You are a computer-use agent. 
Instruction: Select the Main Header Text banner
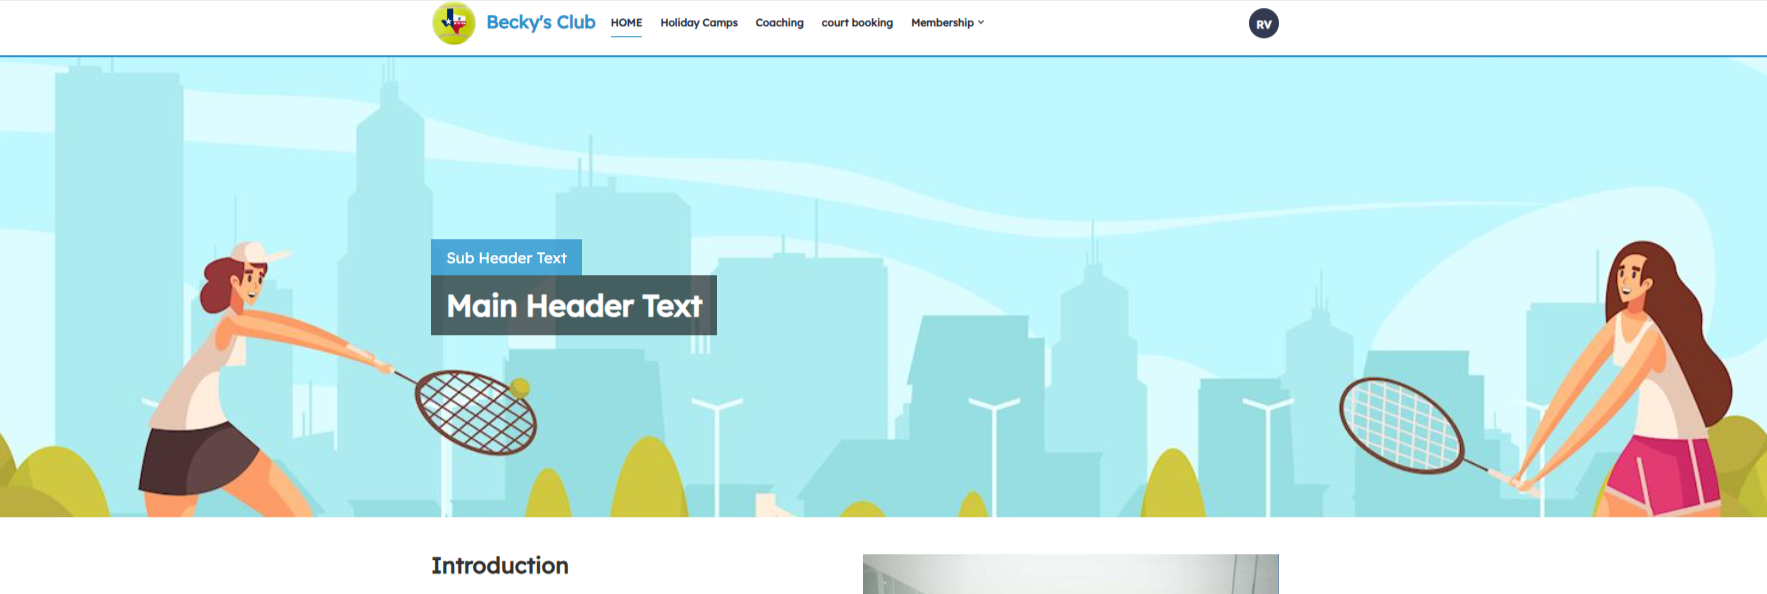tap(573, 305)
